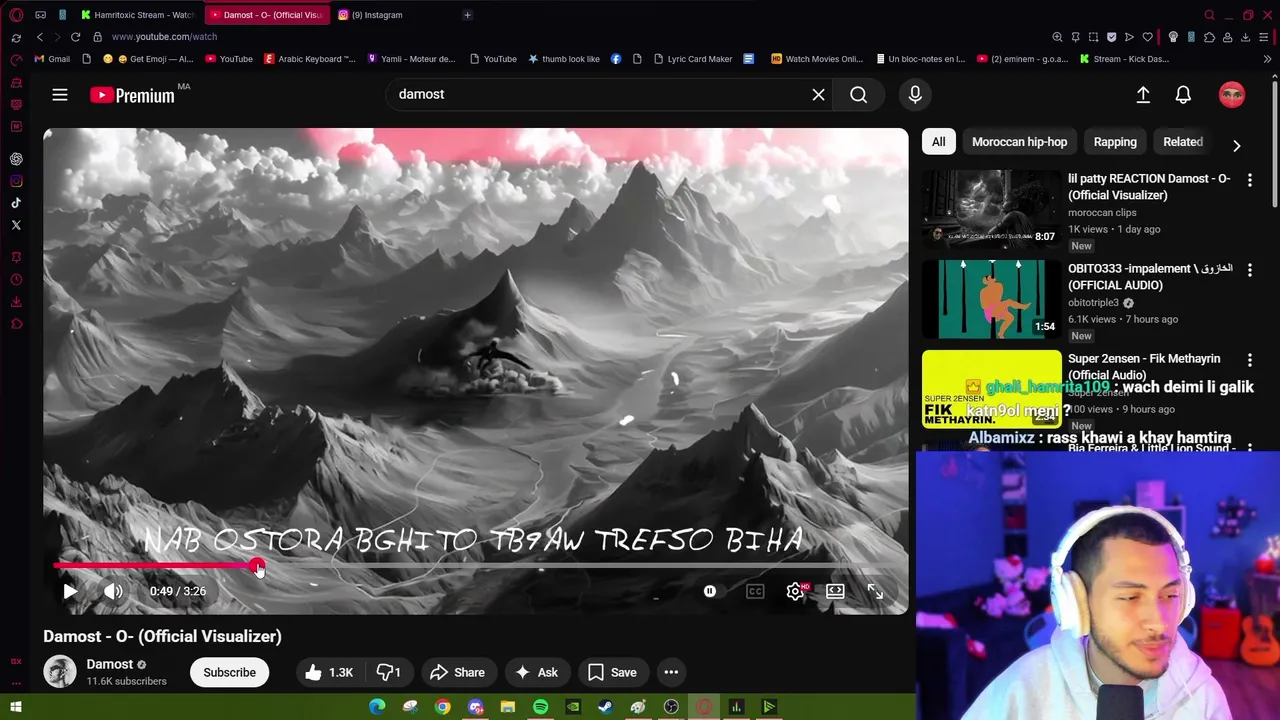1280x720 pixels.
Task: Save the video to a playlist
Action: [612, 672]
